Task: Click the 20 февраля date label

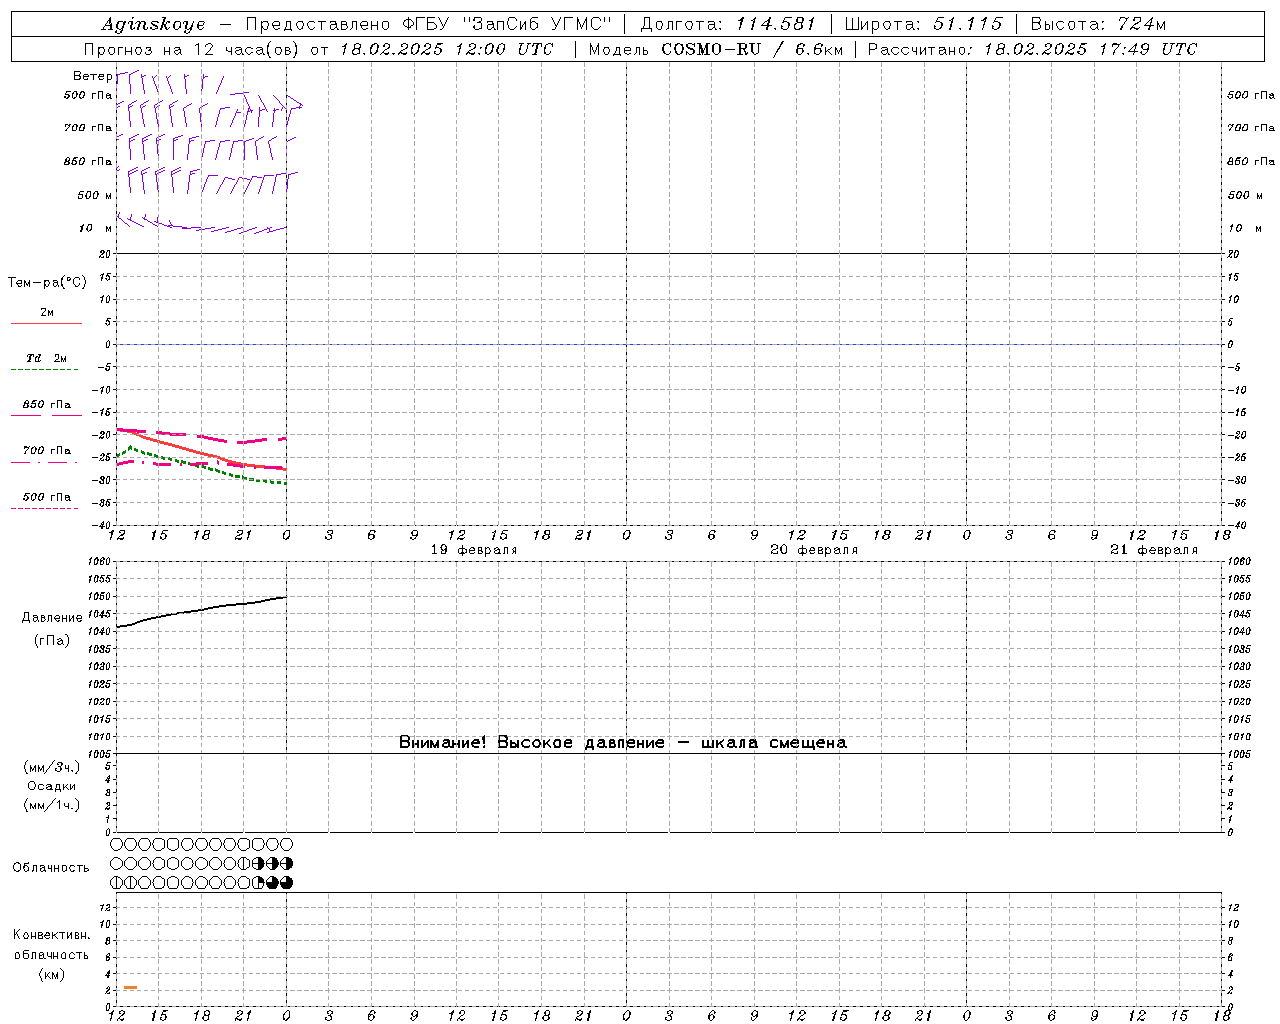Action: [814, 550]
